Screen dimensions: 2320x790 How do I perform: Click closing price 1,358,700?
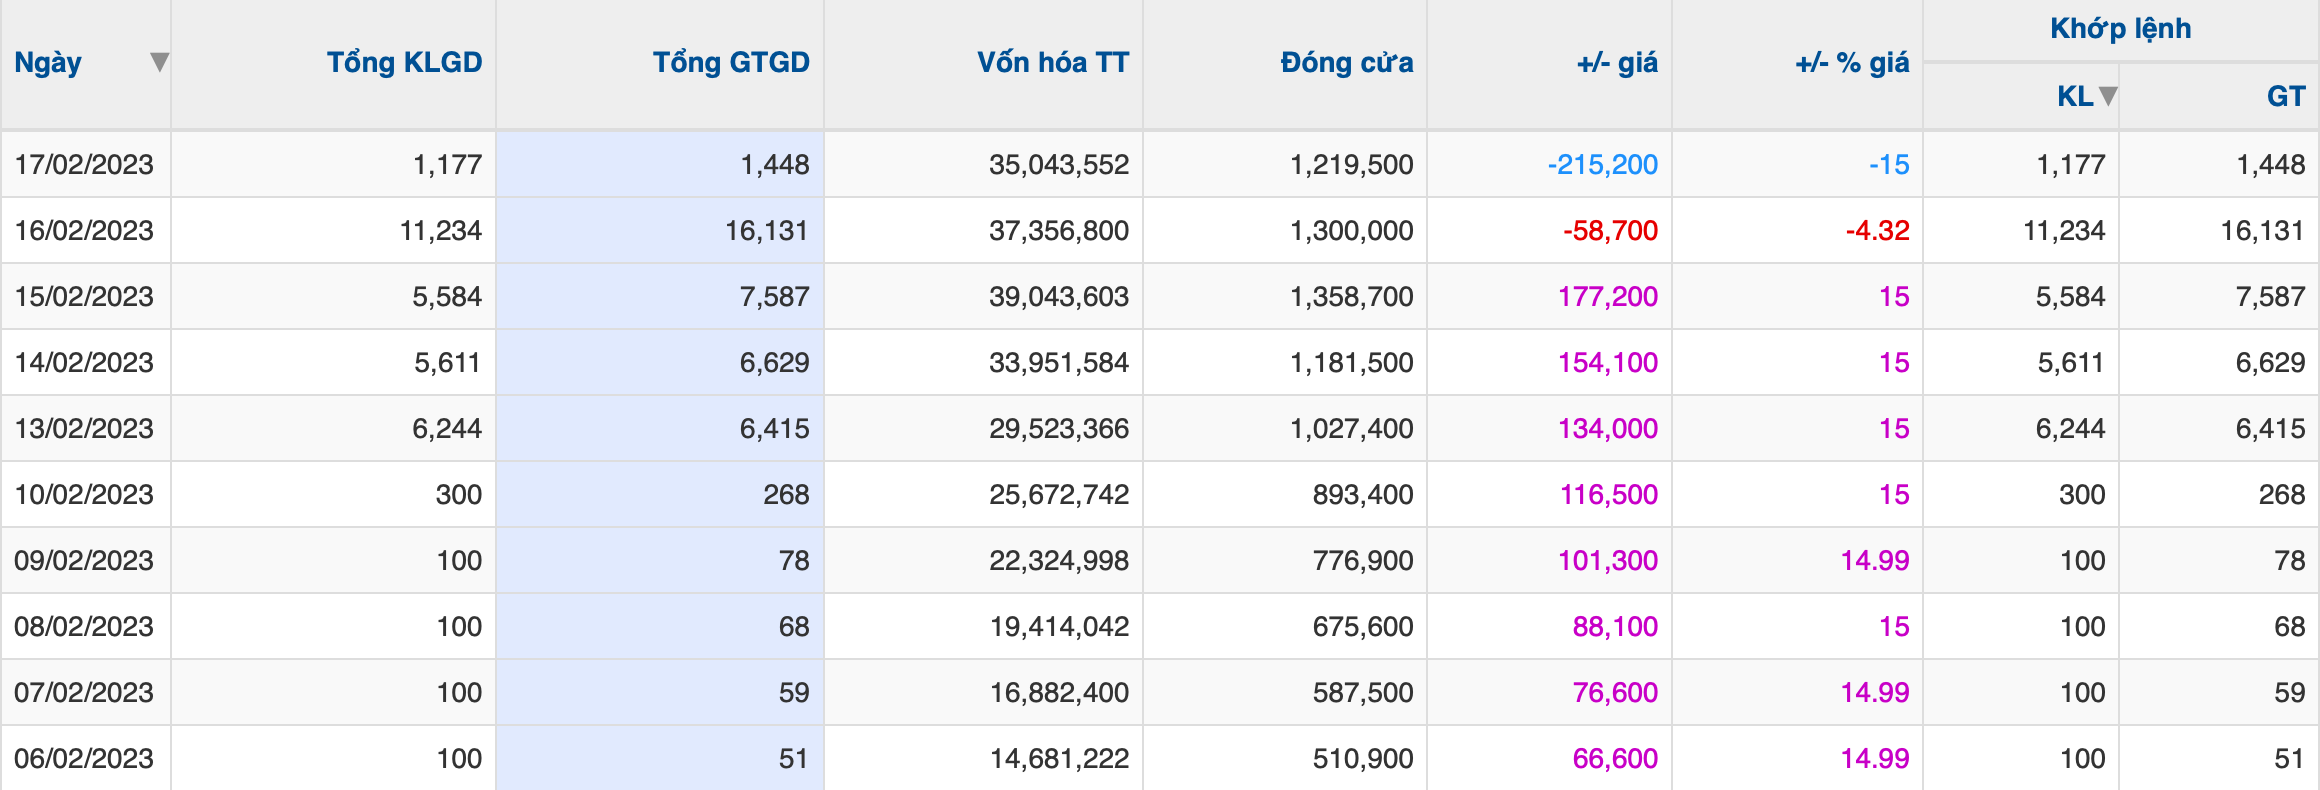(1351, 297)
